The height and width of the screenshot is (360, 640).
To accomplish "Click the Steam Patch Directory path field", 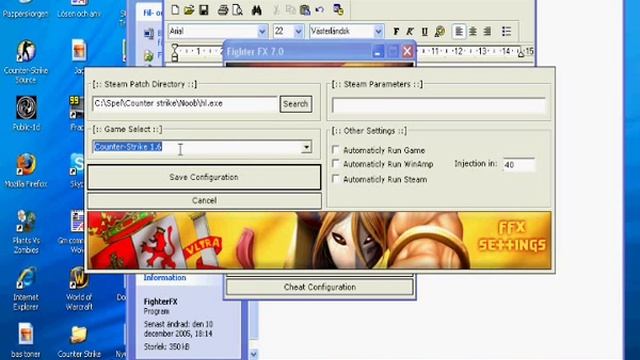I will pyautogui.click(x=185, y=104).
